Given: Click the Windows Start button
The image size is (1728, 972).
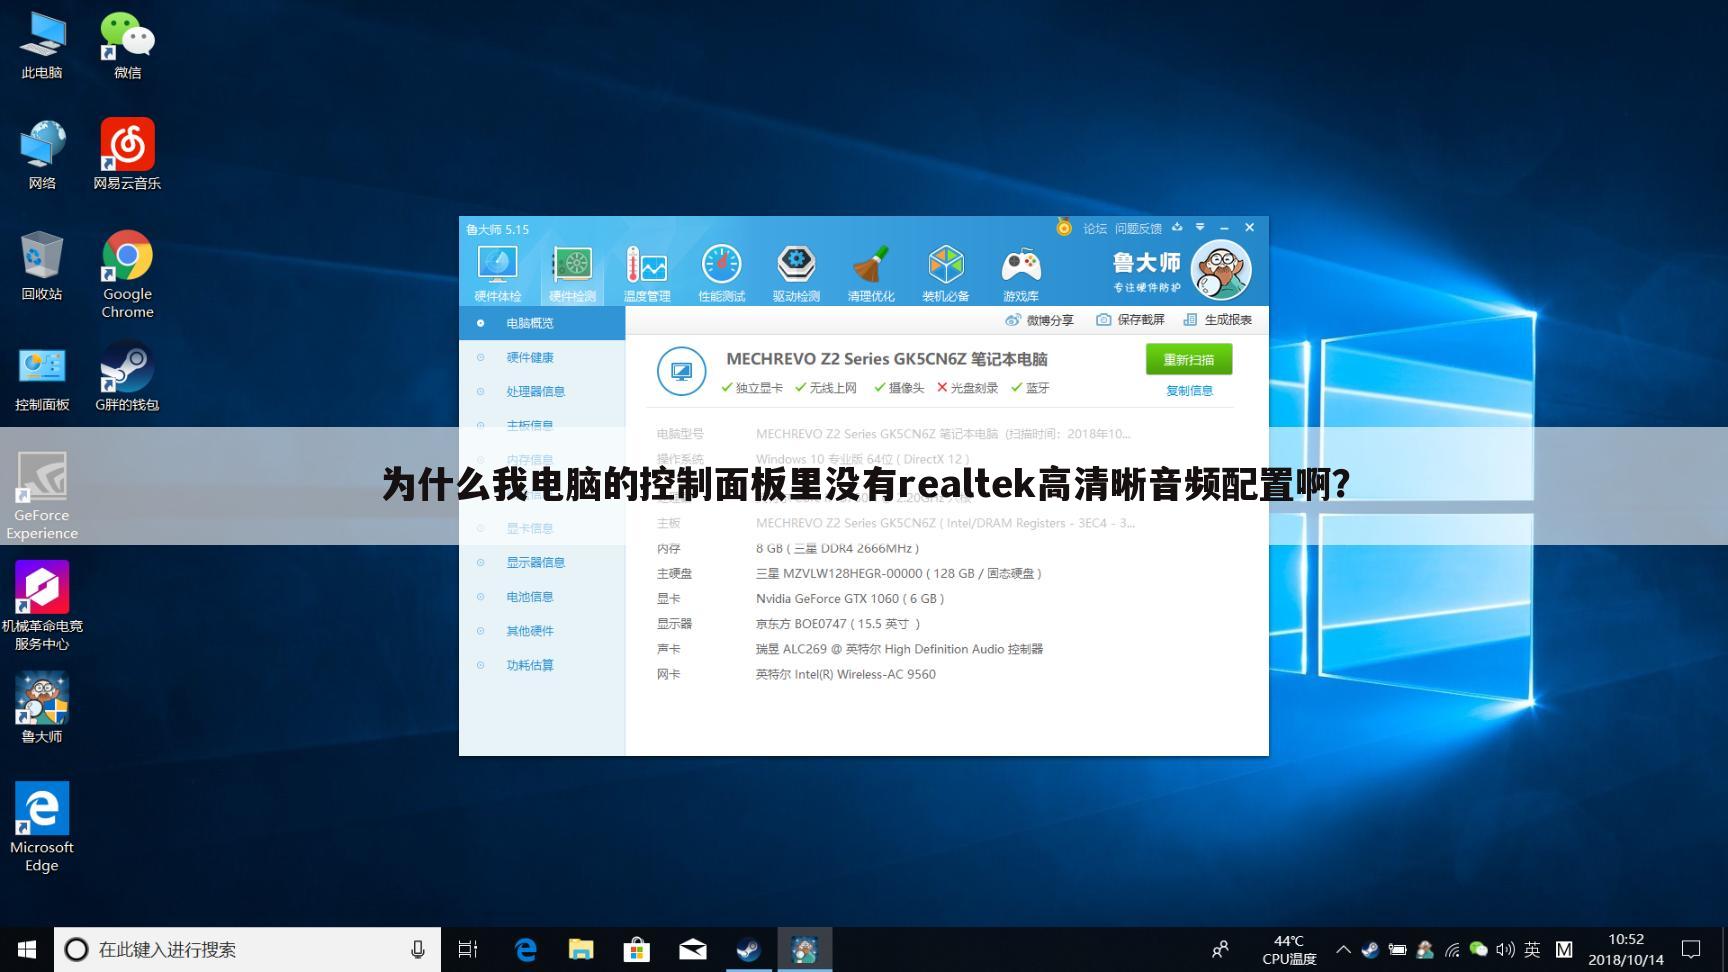Looking at the screenshot, I should pyautogui.click(x=27, y=949).
